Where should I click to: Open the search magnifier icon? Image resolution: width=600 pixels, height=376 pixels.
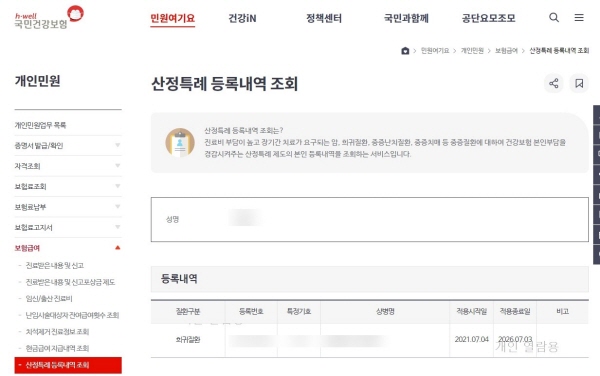[x=554, y=18]
